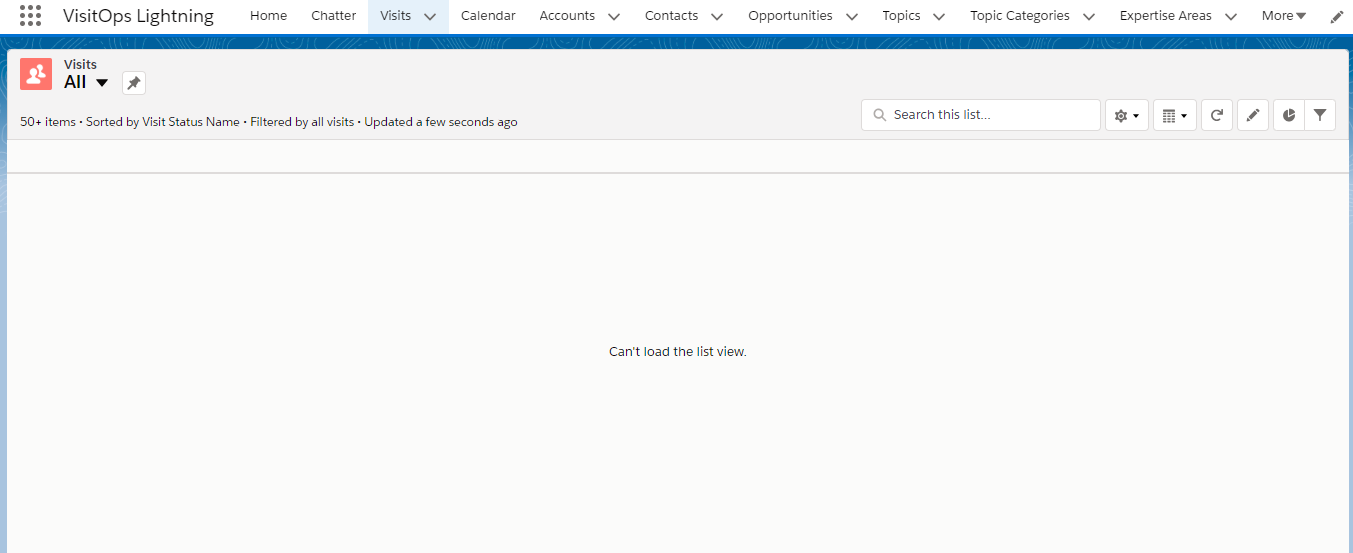Pin the All list view

(x=134, y=83)
